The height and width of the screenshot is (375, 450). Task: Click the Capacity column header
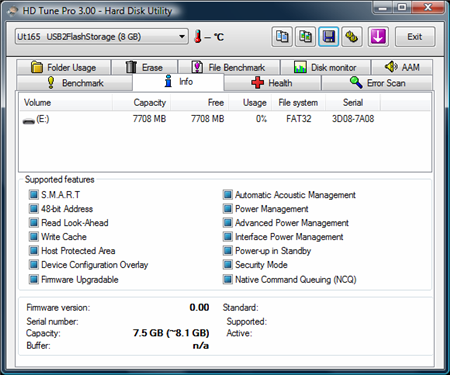tap(141, 103)
